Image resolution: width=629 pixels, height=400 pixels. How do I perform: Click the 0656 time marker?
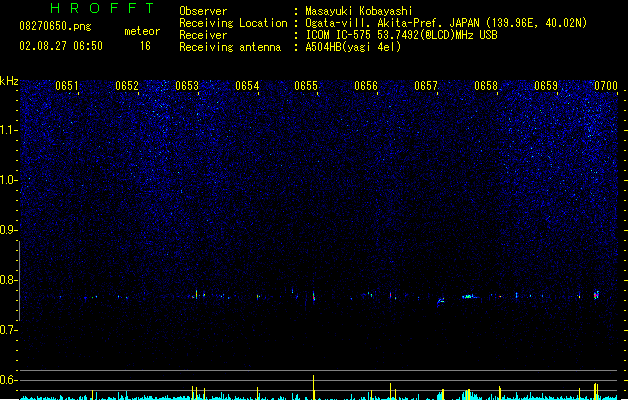pyautogui.click(x=366, y=86)
